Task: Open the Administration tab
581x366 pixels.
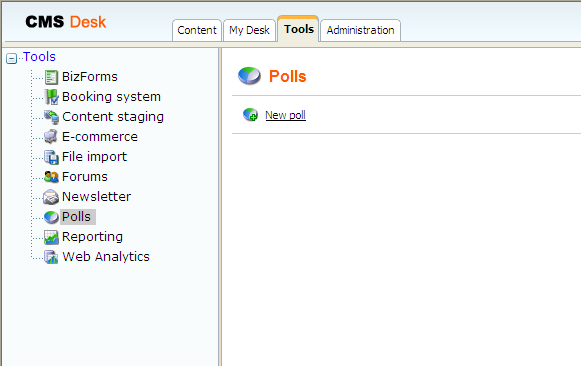Action: [x=360, y=30]
